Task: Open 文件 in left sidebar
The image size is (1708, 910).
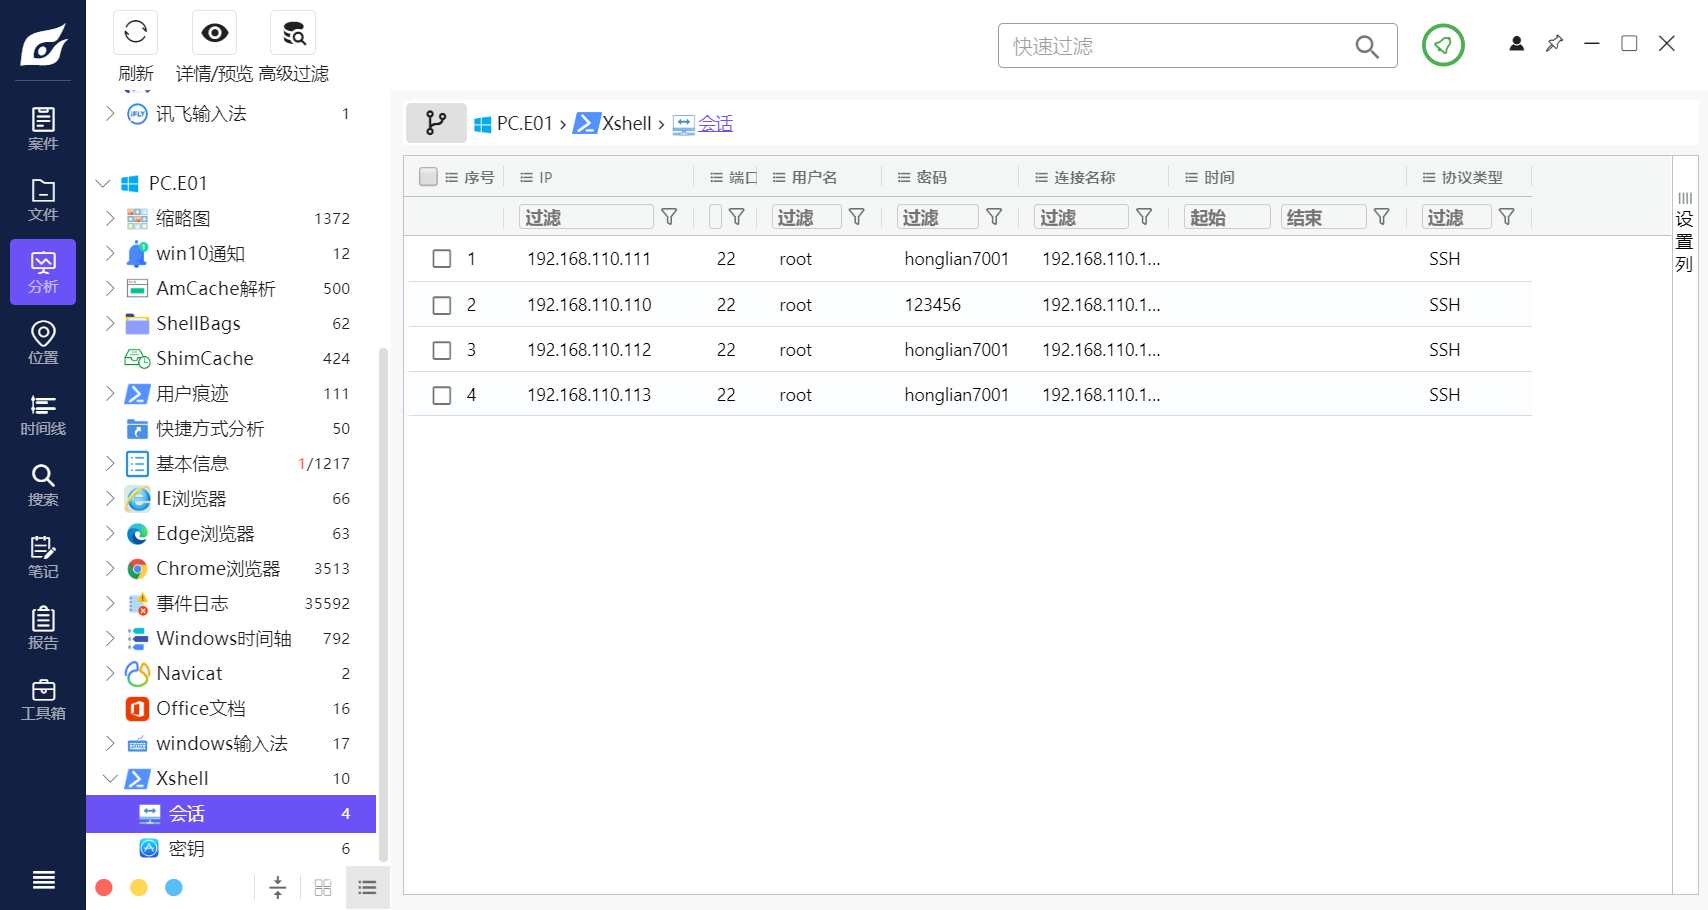Action: tap(43, 200)
